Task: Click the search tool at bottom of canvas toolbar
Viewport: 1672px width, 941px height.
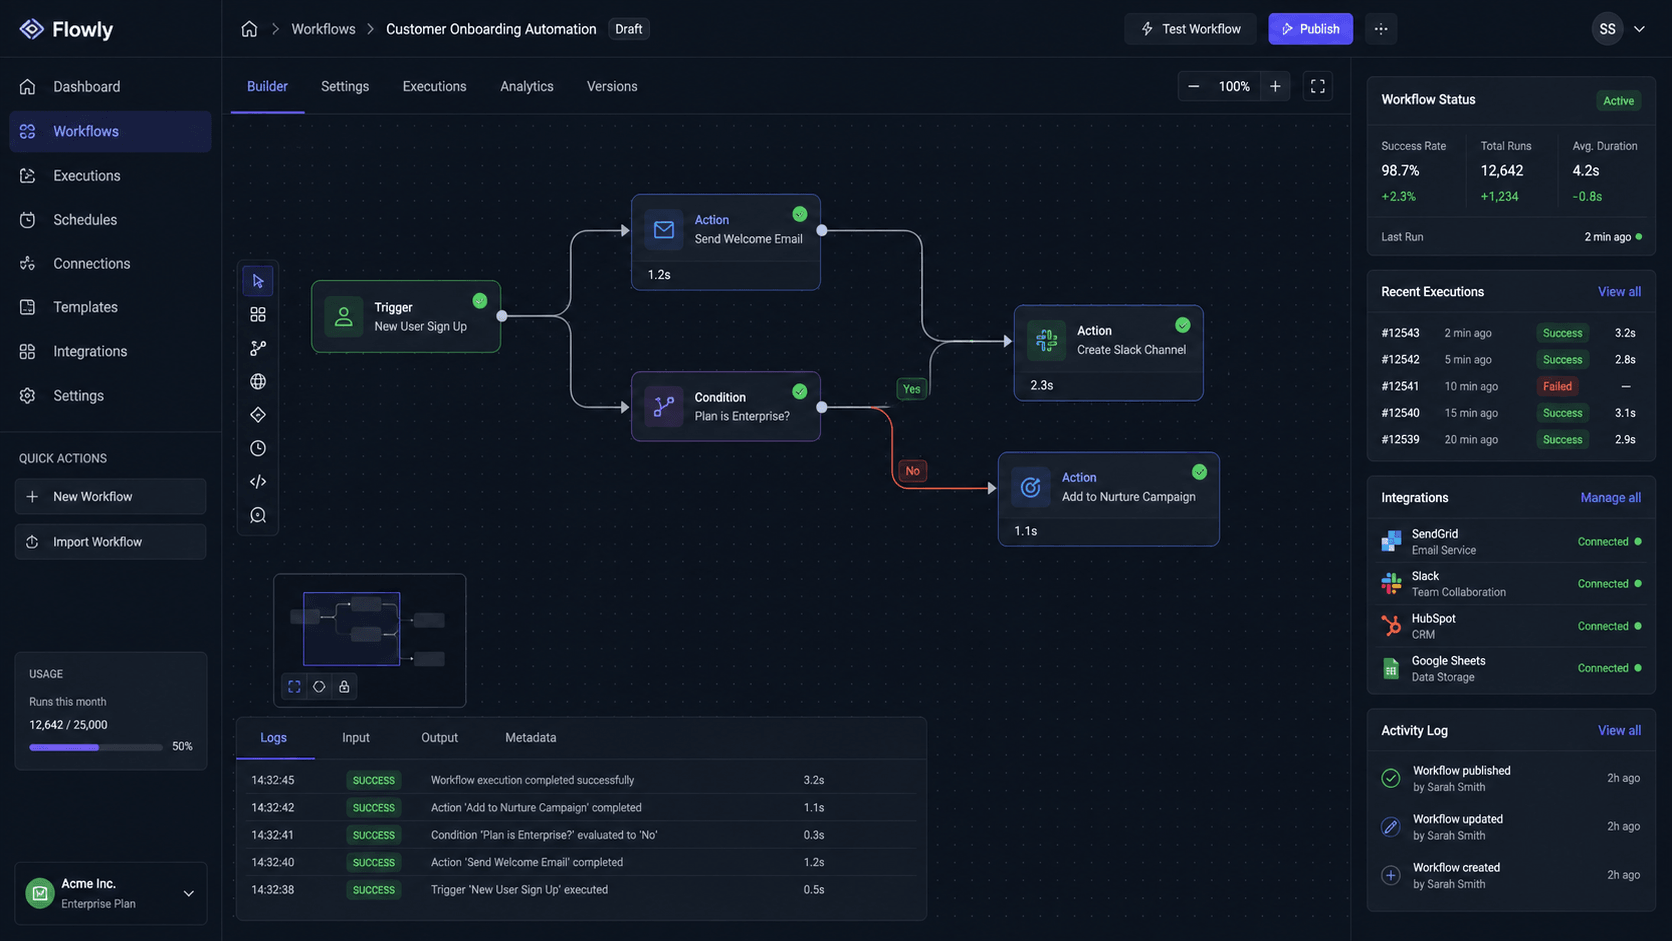Action: (258, 515)
